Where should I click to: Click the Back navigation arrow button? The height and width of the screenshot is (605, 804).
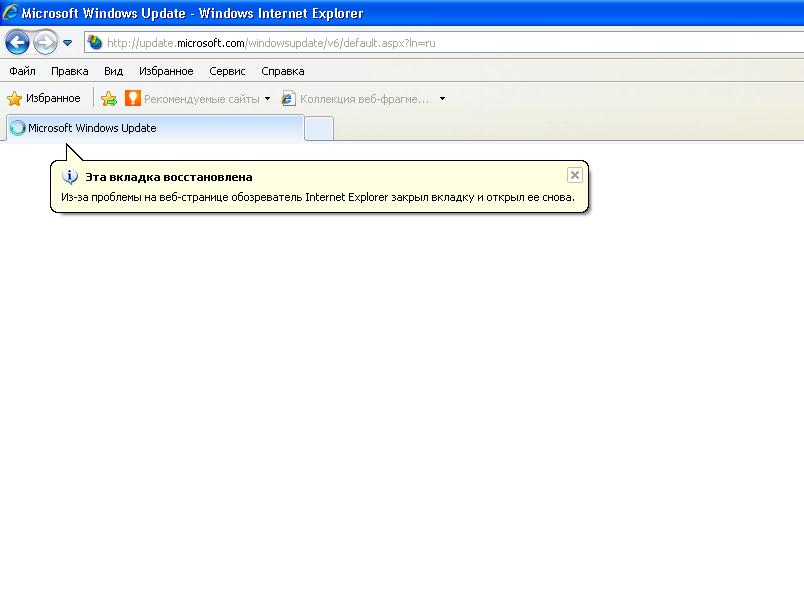[17, 43]
